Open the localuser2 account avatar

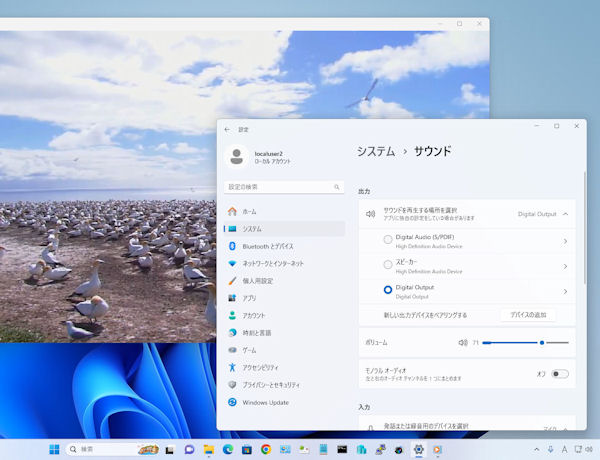[x=236, y=157]
